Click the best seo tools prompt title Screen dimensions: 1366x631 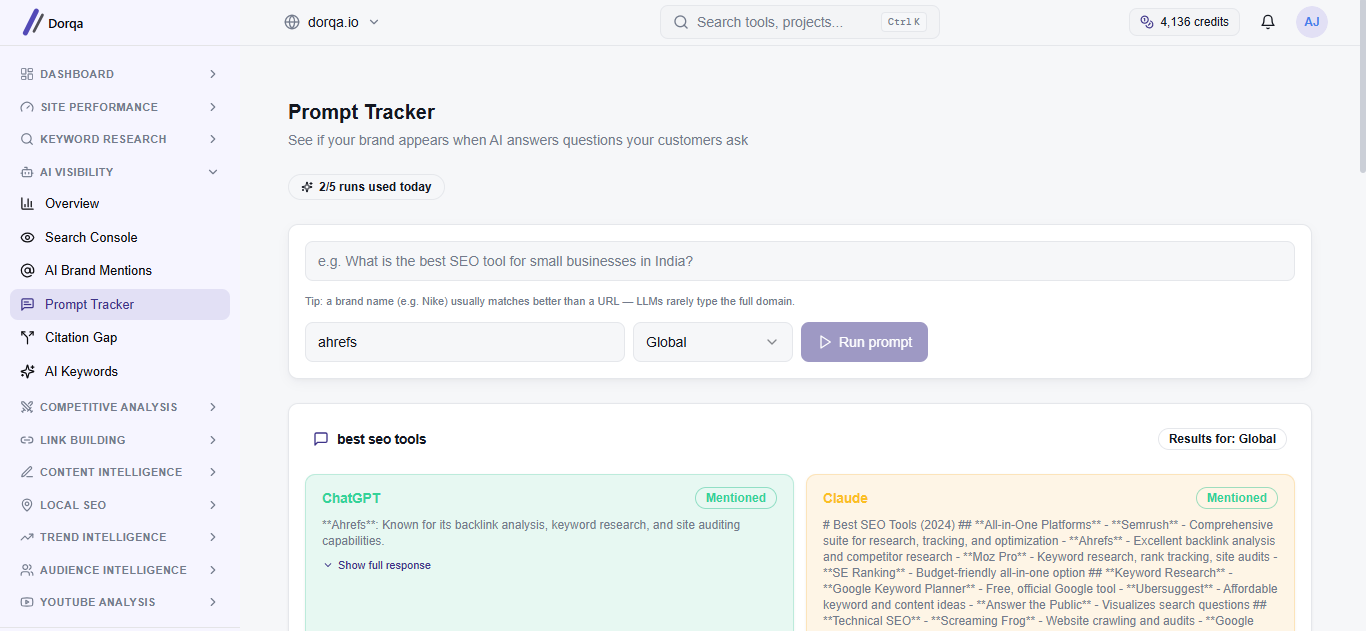(x=381, y=439)
